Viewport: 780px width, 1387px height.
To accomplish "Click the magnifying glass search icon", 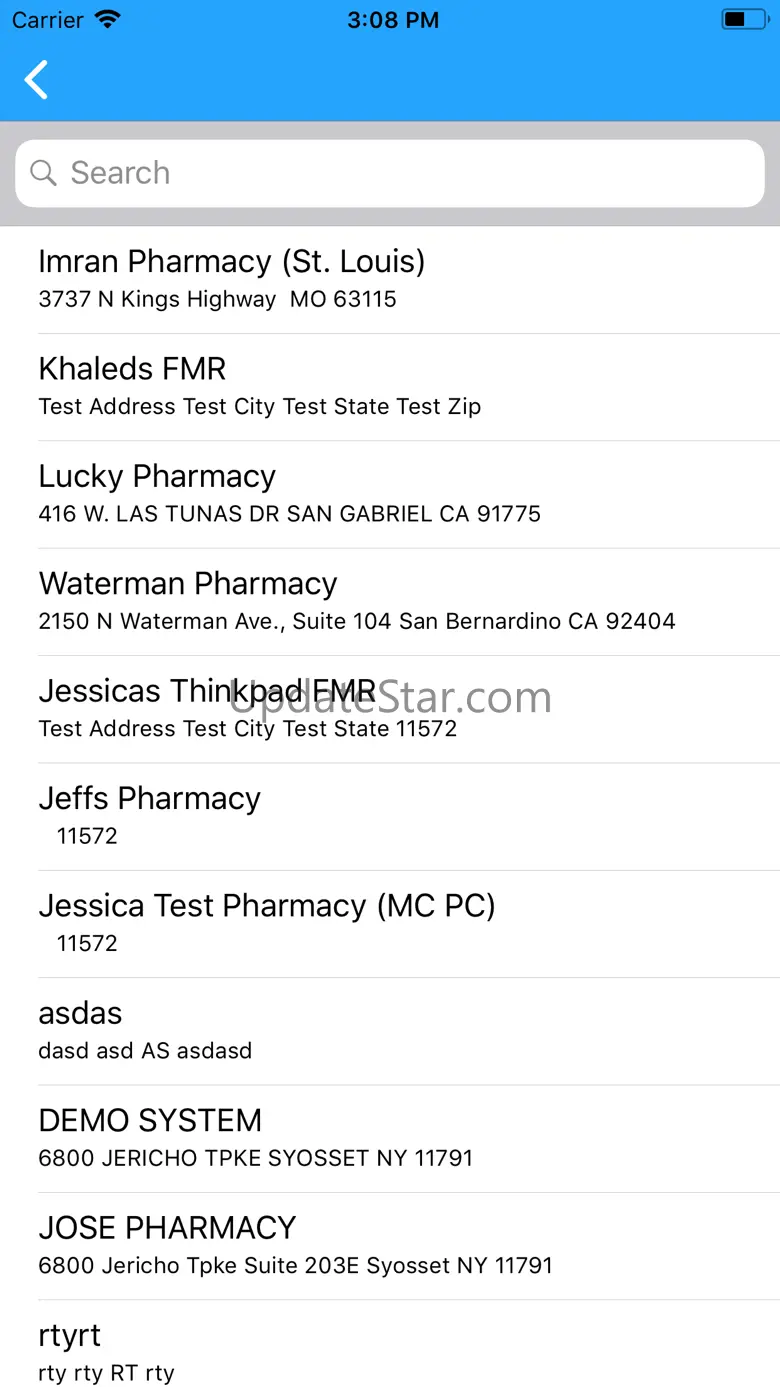I will point(43,173).
